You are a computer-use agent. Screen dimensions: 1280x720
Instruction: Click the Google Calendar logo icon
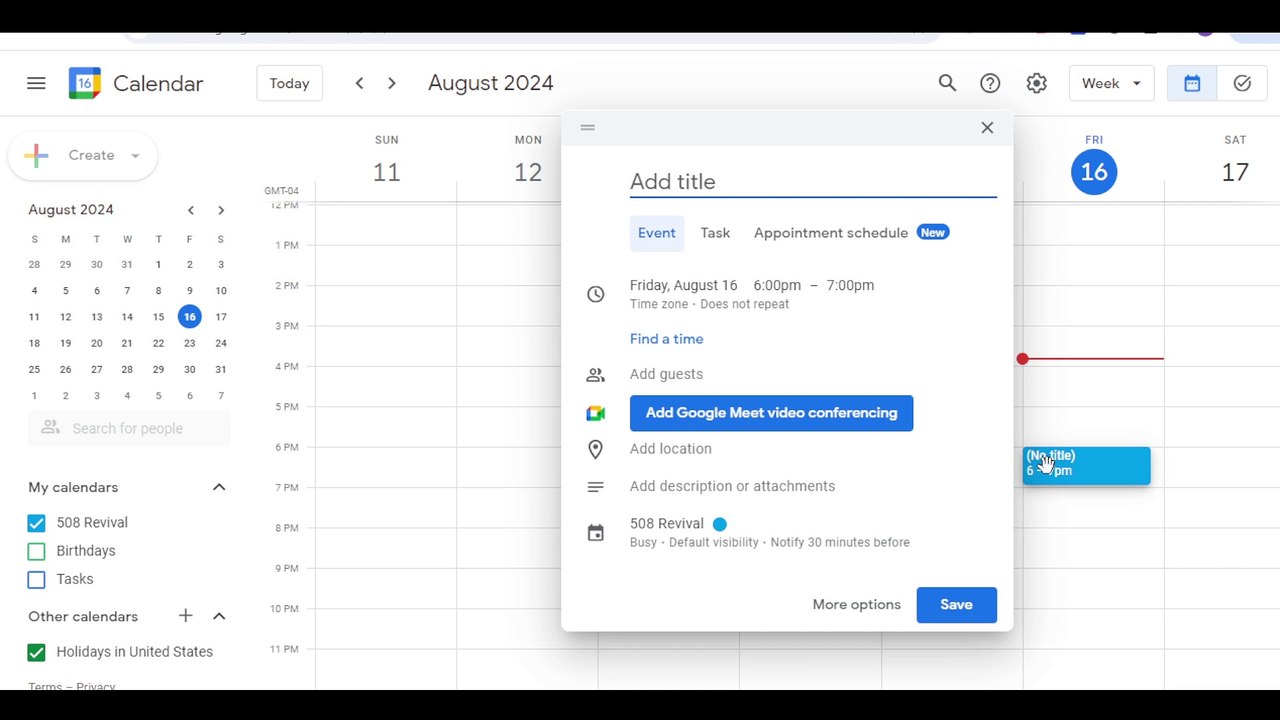pos(84,83)
